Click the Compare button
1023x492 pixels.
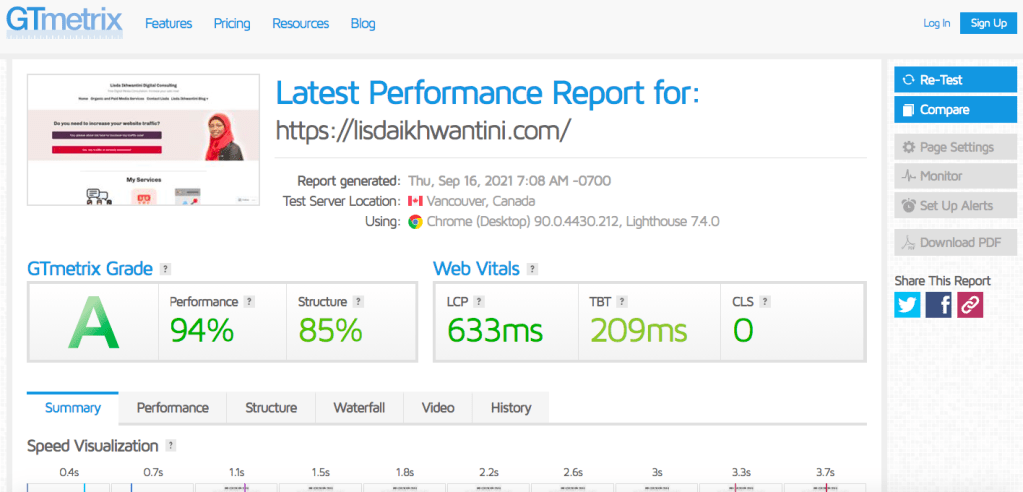click(955, 110)
